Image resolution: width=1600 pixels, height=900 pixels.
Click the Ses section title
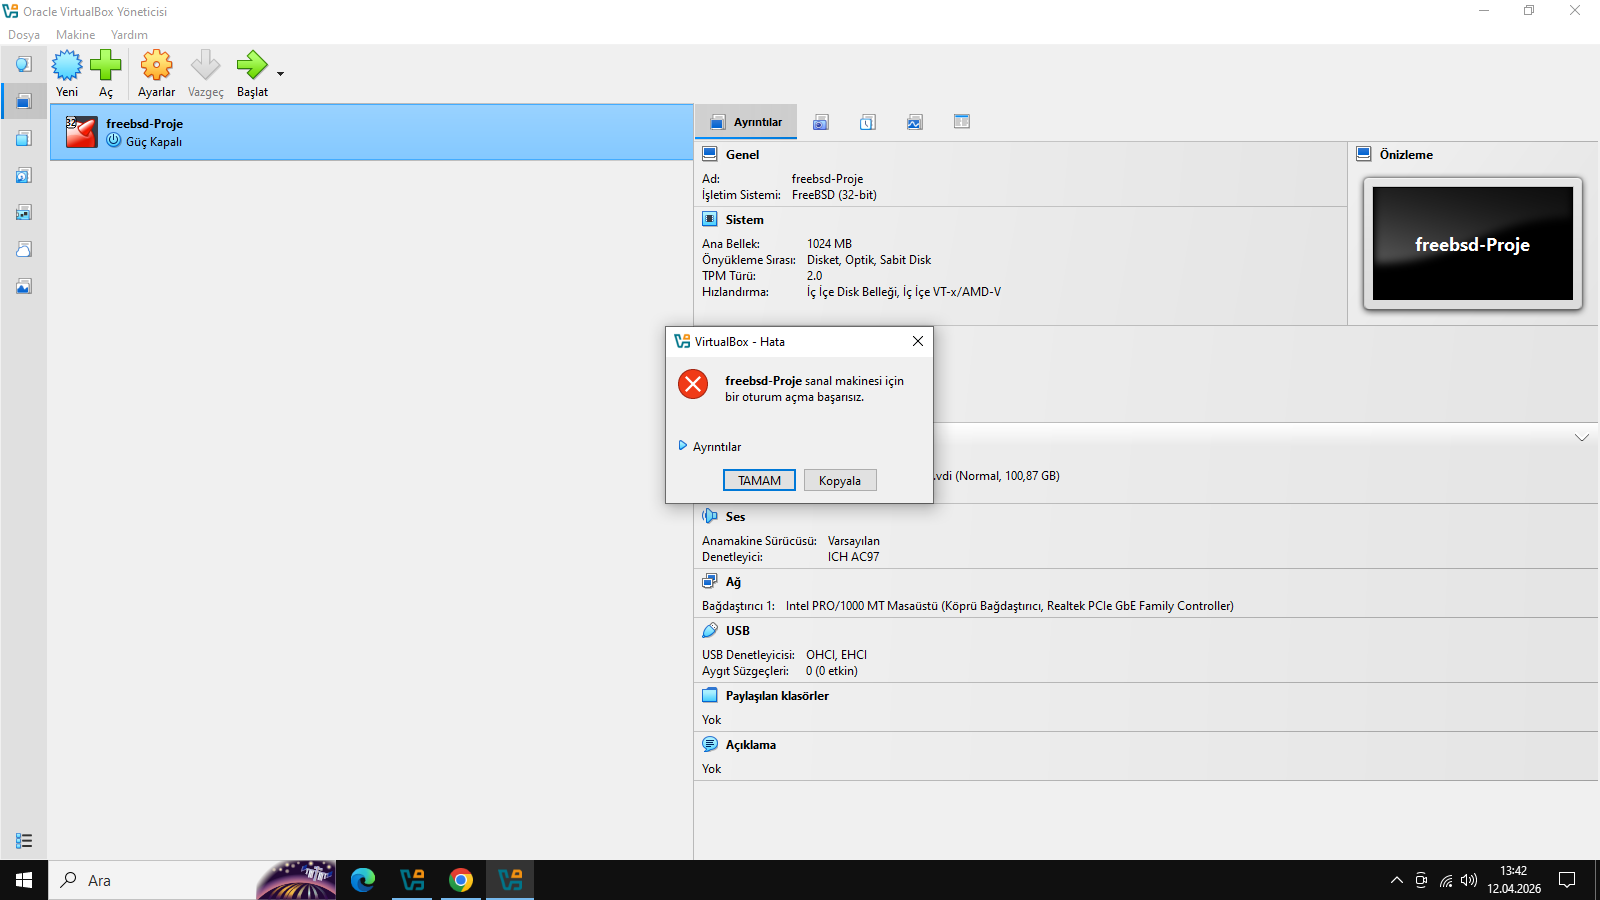tap(736, 517)
